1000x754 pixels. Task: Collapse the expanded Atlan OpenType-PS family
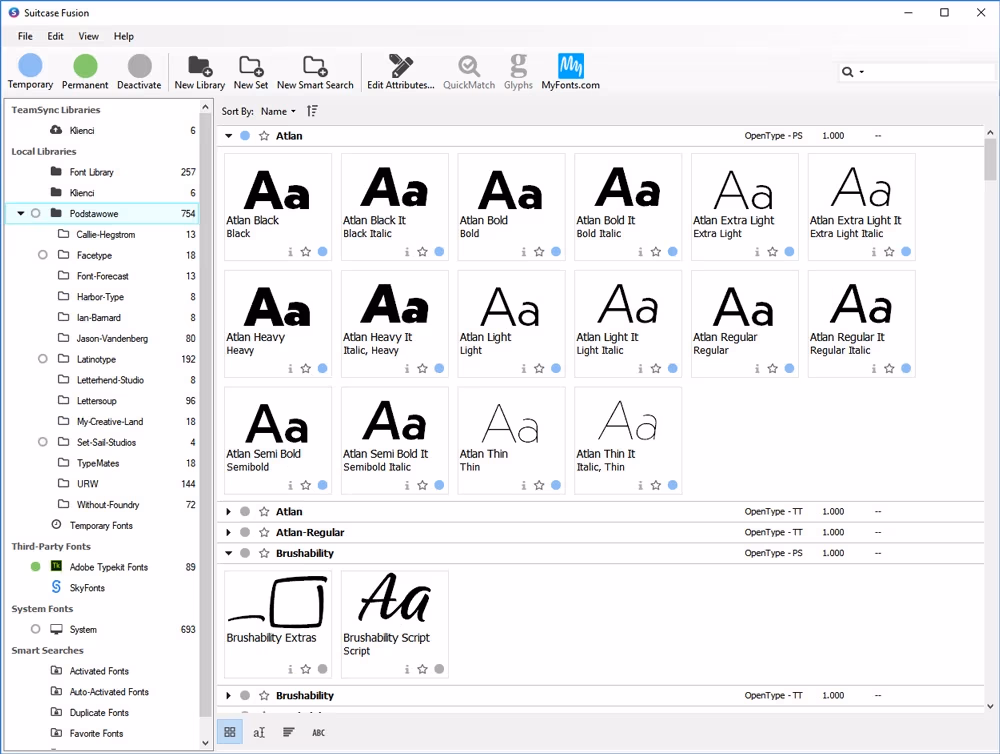pos(228,136)
